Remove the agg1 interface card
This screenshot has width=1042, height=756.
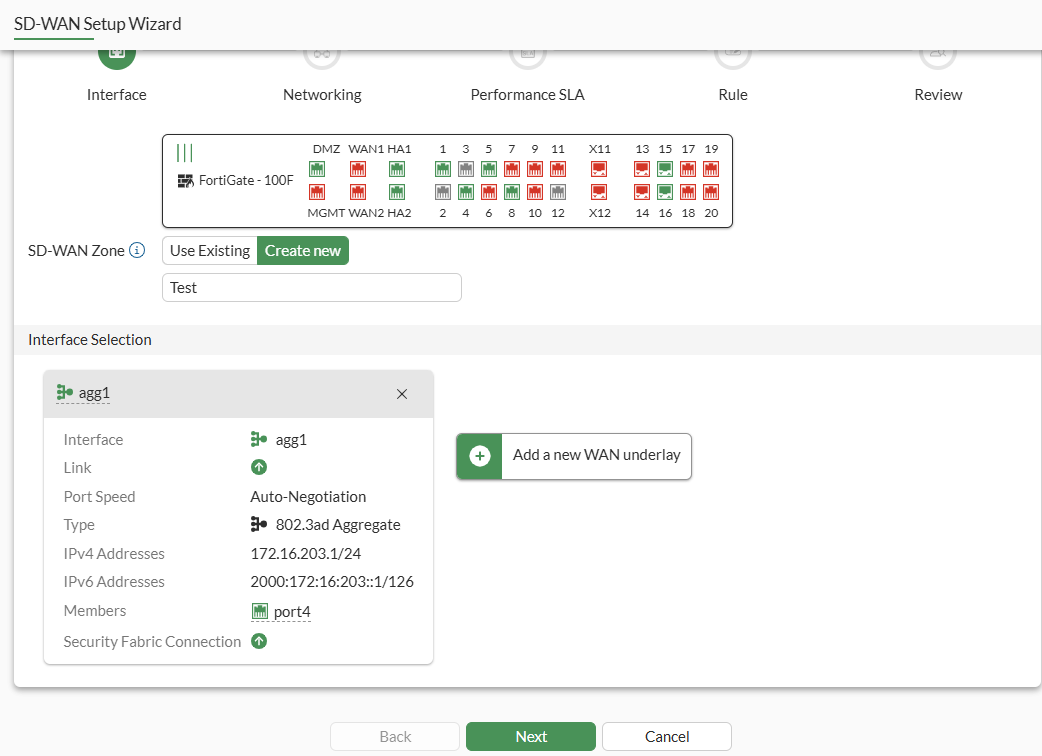[401, 394]
